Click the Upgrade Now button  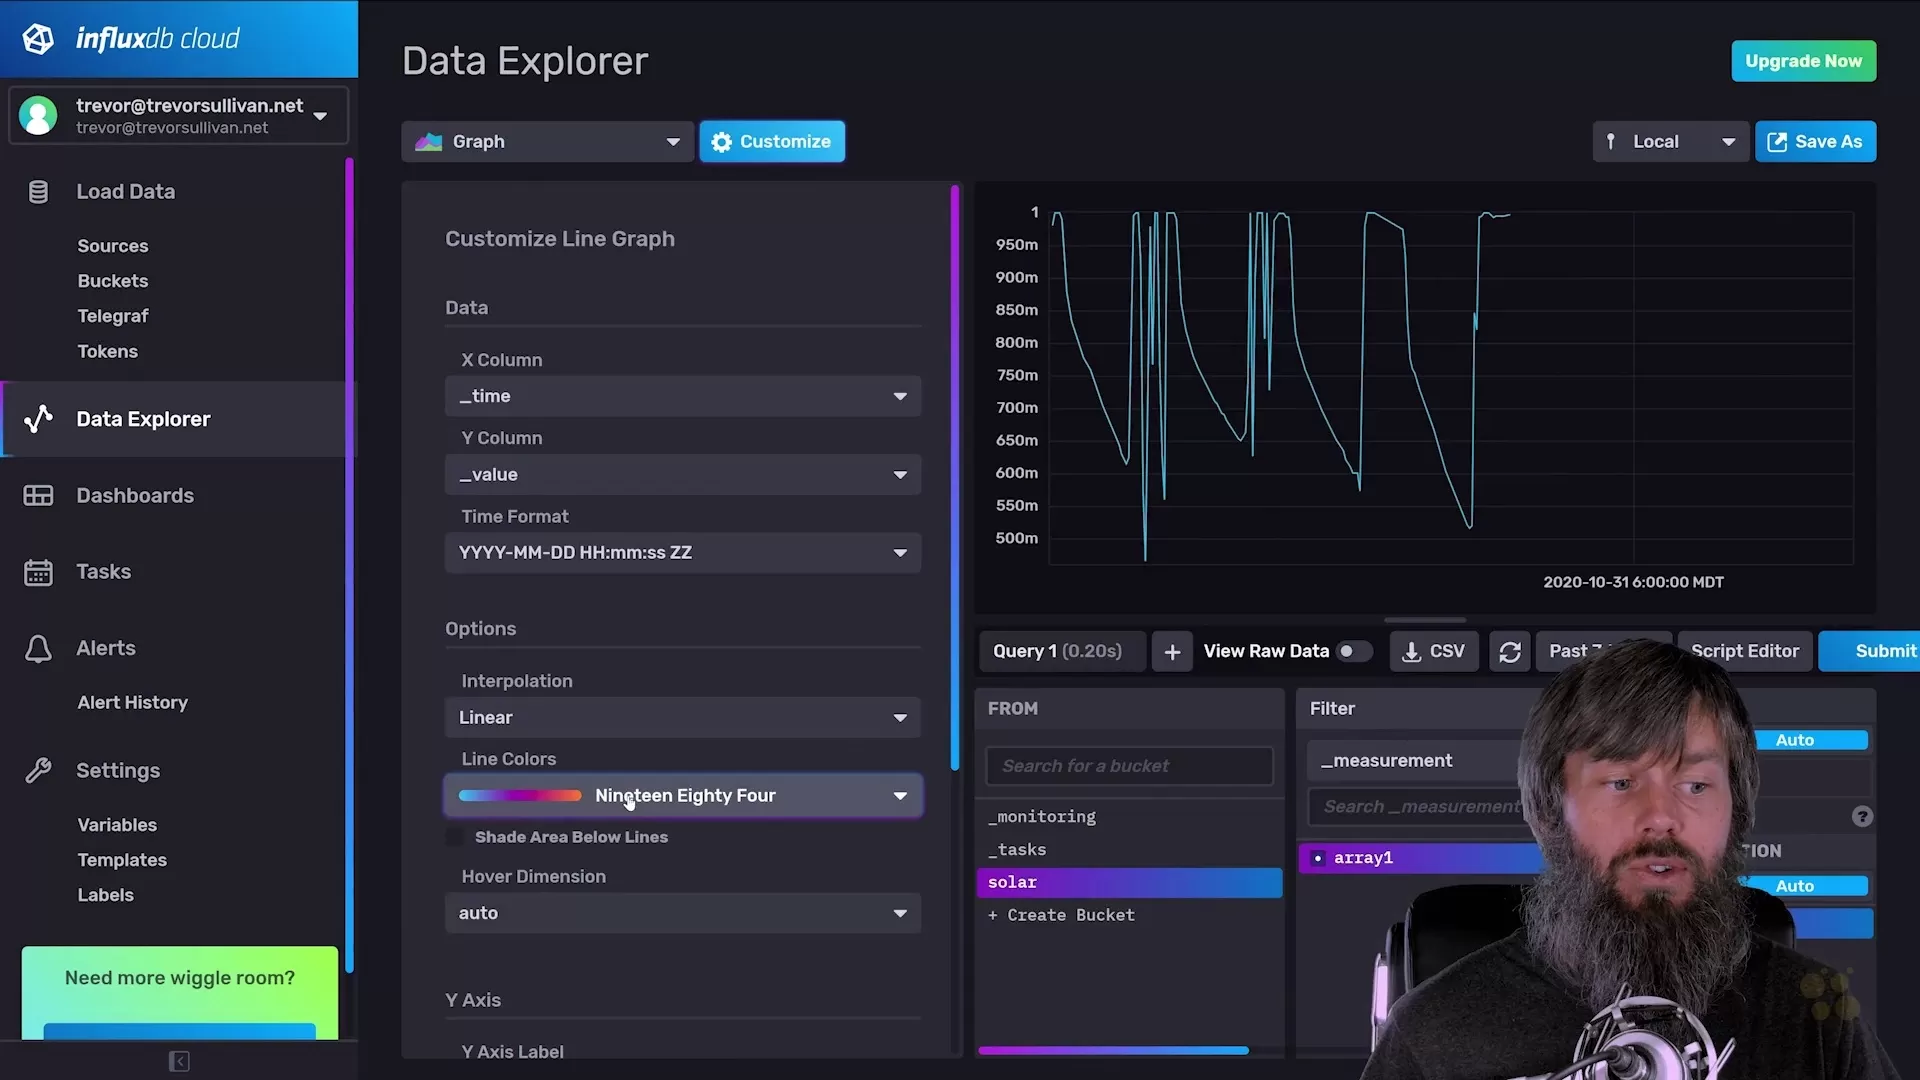coord(1803,60)
